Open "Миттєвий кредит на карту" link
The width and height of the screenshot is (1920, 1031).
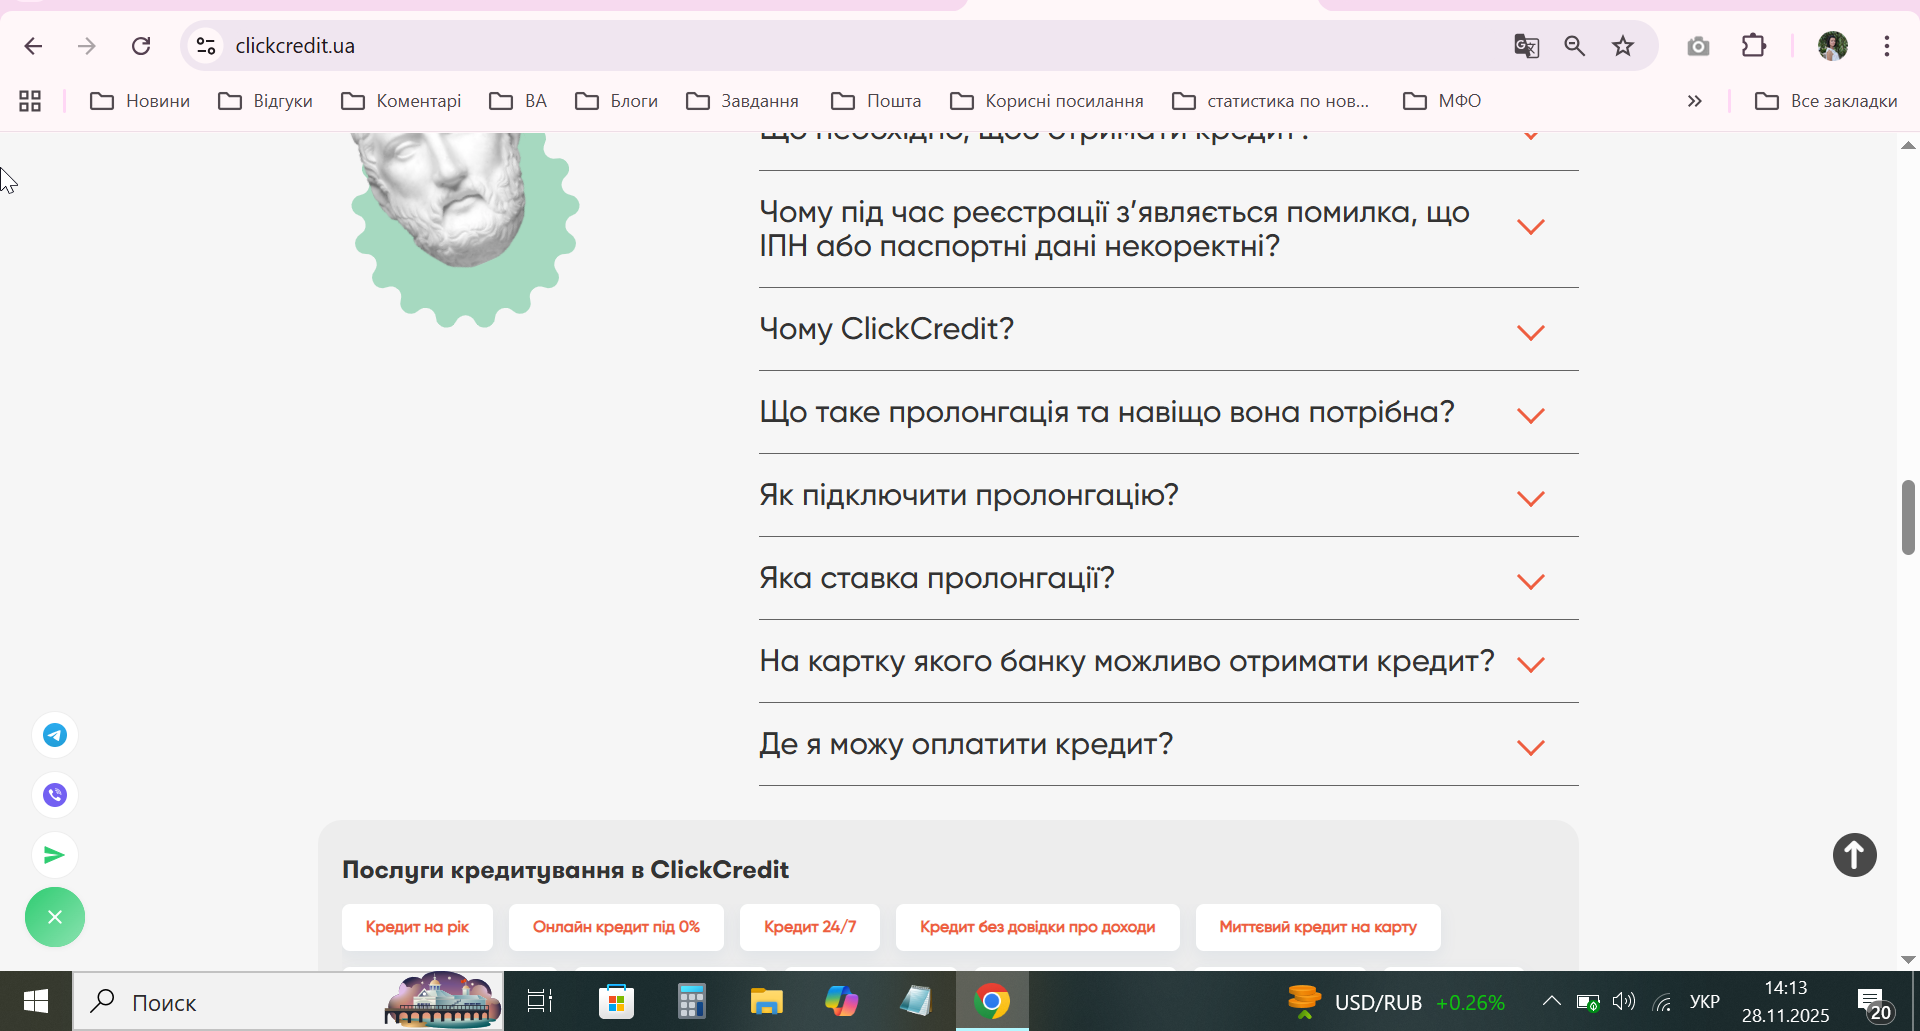pos(1318,927)
